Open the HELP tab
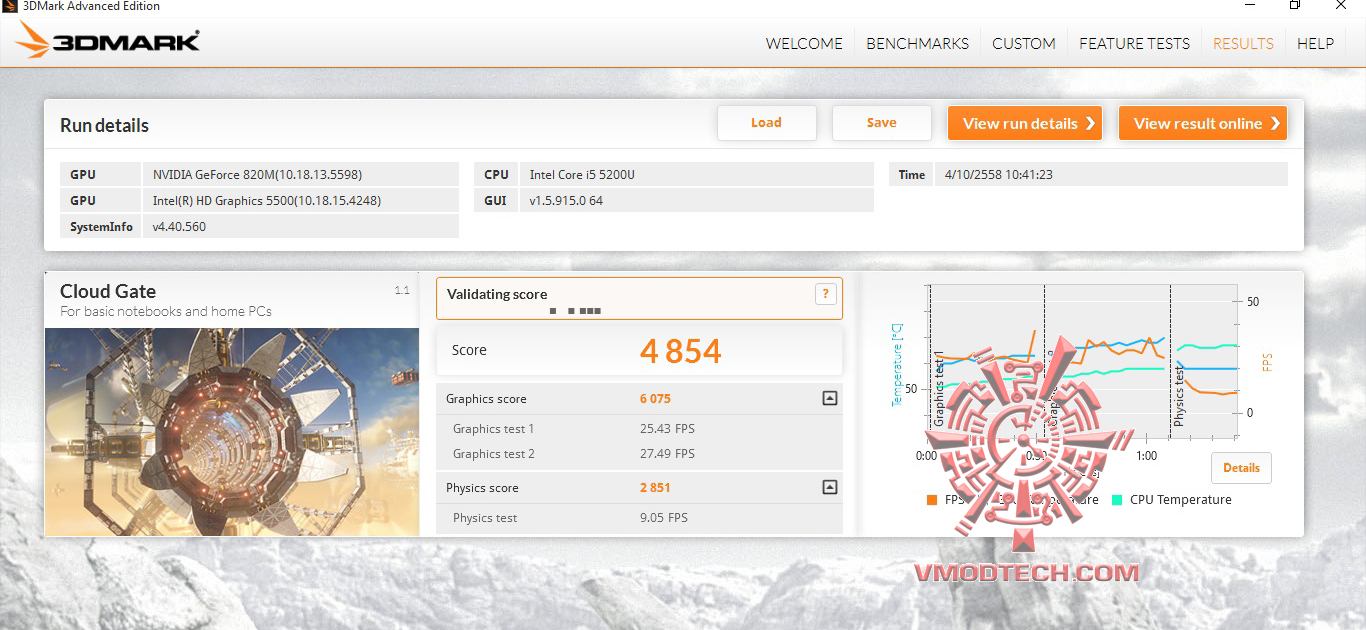This screenshot has width=1366, height=630. (1315, 44)
